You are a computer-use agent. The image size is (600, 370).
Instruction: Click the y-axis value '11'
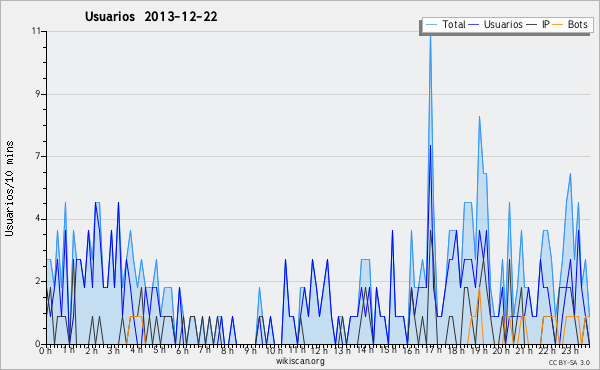pos(36,31)
